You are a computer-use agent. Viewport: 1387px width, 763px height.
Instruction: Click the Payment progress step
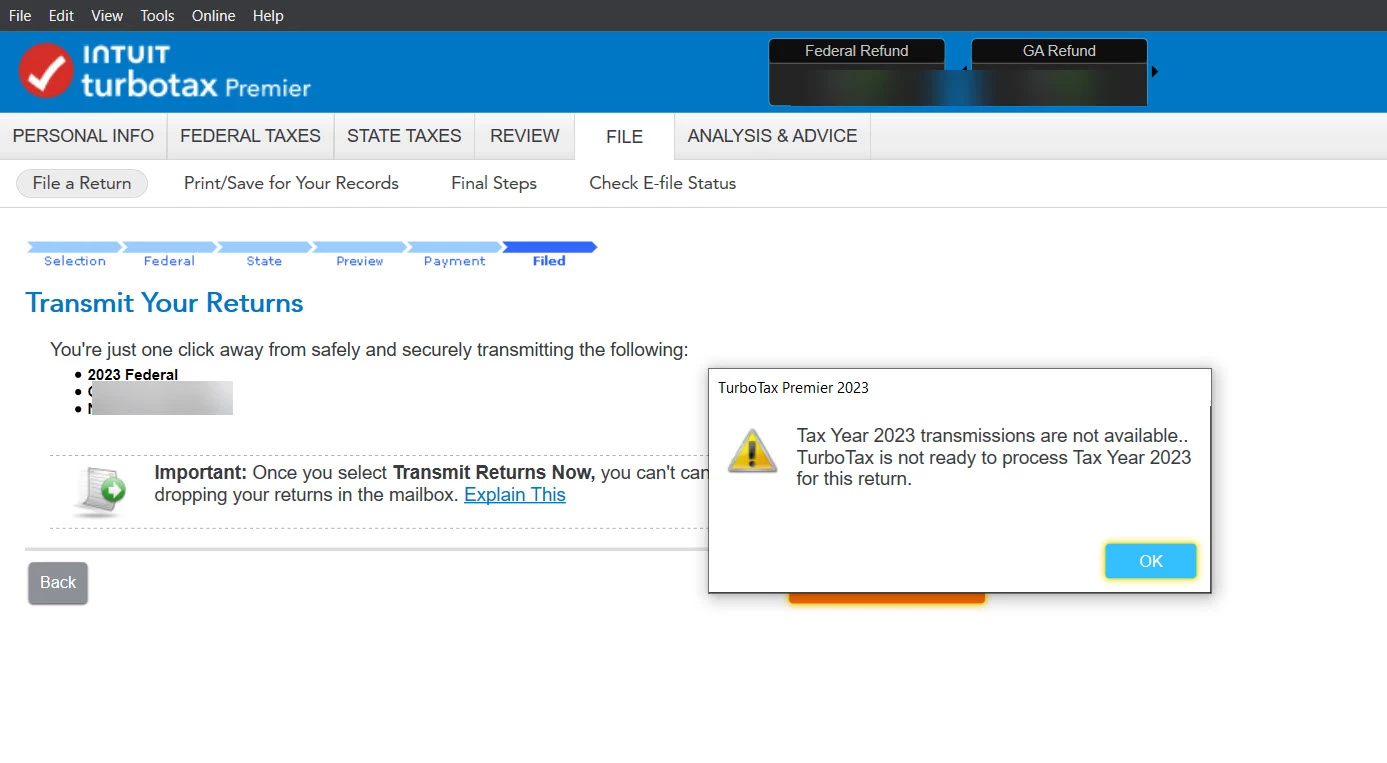454,254
